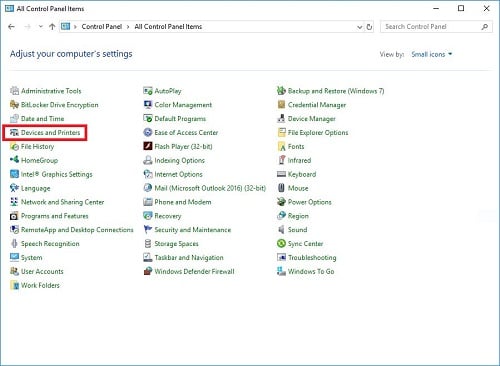Click the Color Management icon
Image resolution: width=500 pixels, height=366 pixels.
pyautogui.click(x=148, y=105)
